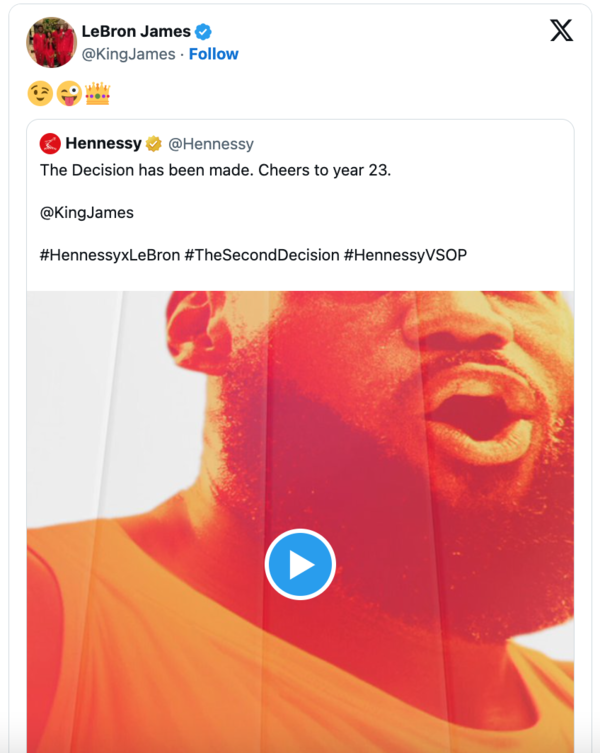Click the blue verified badge beside LeBron James
The width and height of the screenshot is (600, 753).
tap(203, 32)
